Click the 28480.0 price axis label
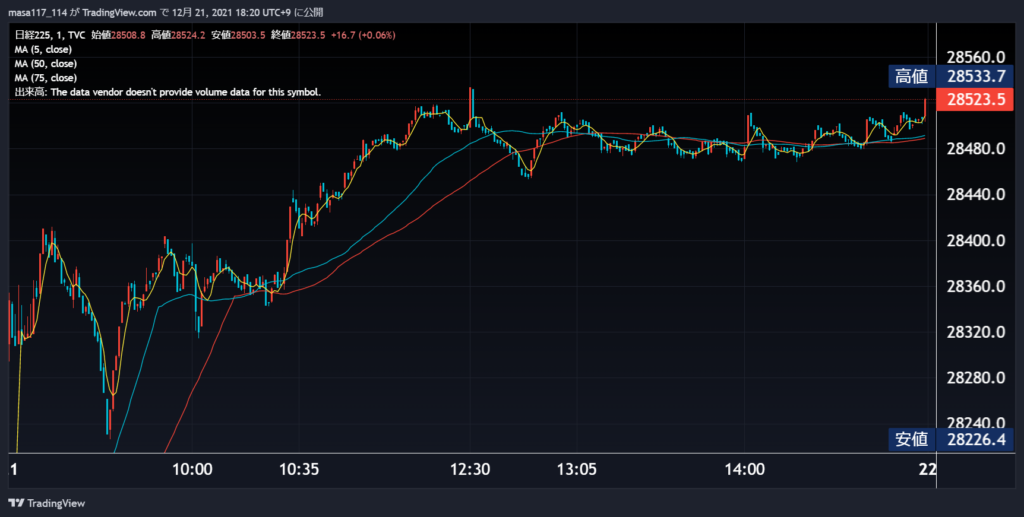Viewport: 1024px width, 517px height. [x=976, y=149]
